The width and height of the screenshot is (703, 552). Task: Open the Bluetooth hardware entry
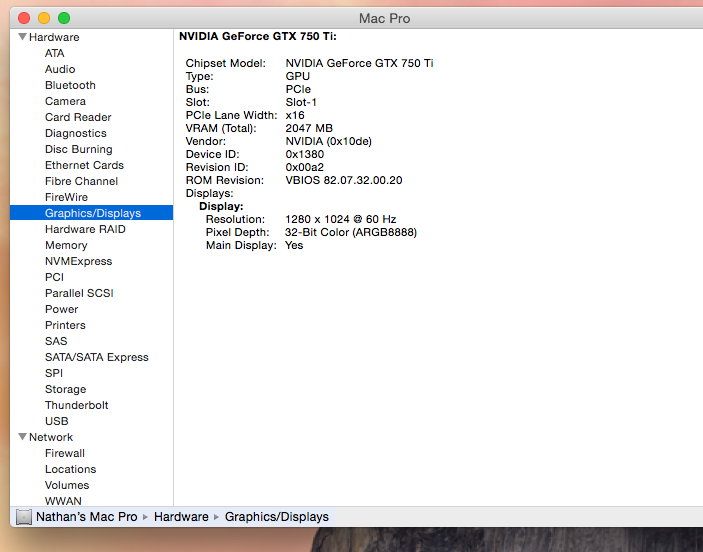click(x=70, y=85)
